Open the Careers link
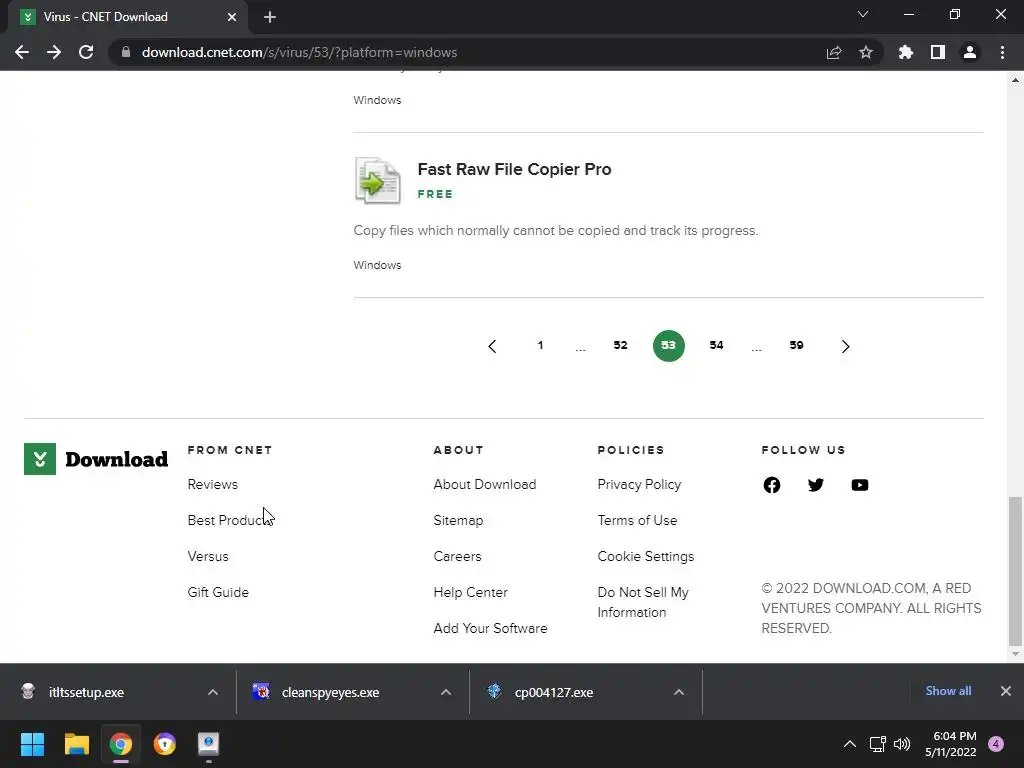Image resolution: width=1024 pixels, height=768 pixels. [457, 556]
